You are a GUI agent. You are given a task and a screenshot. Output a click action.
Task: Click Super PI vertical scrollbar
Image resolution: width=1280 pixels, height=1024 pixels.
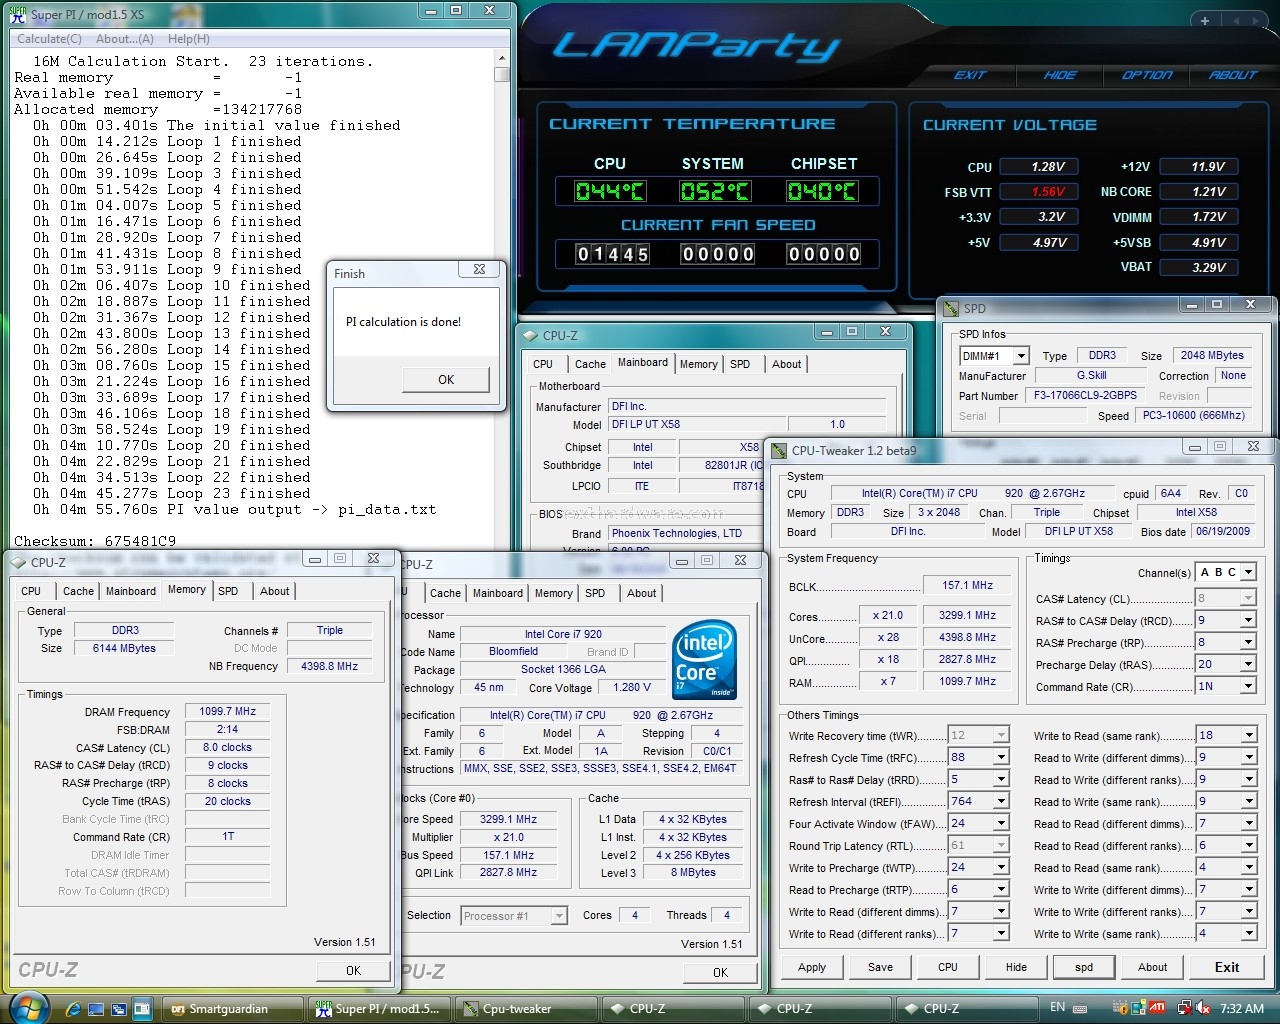502,300
